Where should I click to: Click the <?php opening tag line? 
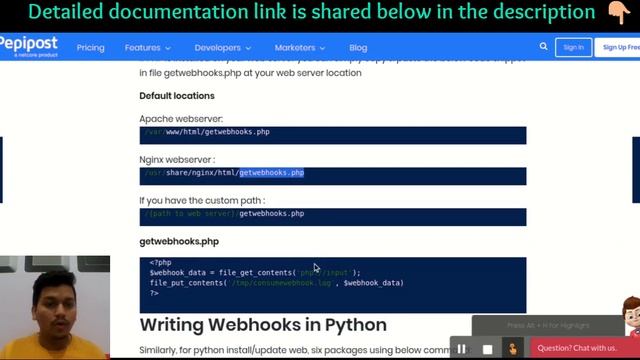160,262
